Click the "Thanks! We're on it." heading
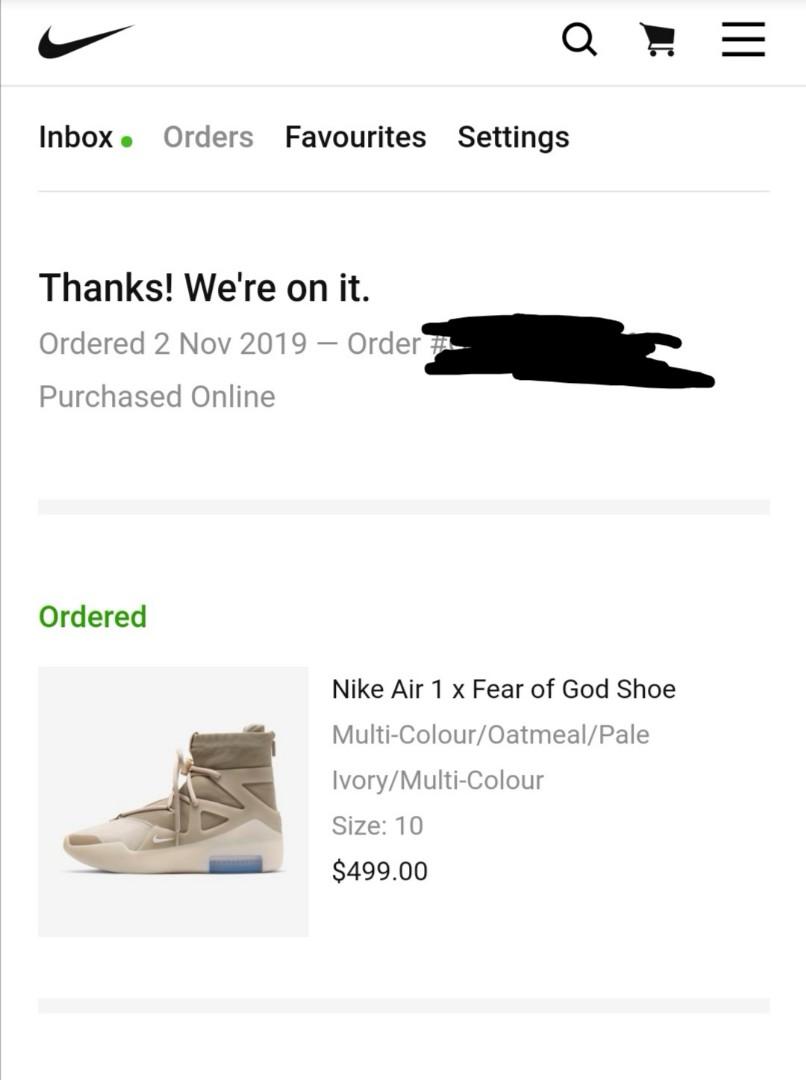806x1080 pixels. pos(204,288)
